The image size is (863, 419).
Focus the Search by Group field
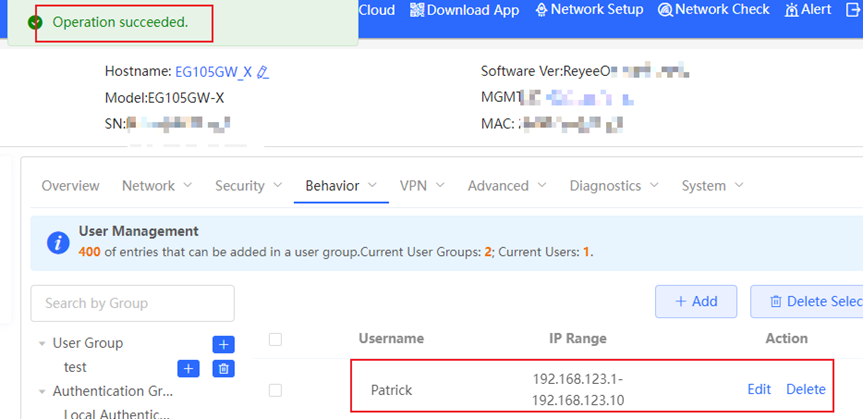tap(132, 303)
